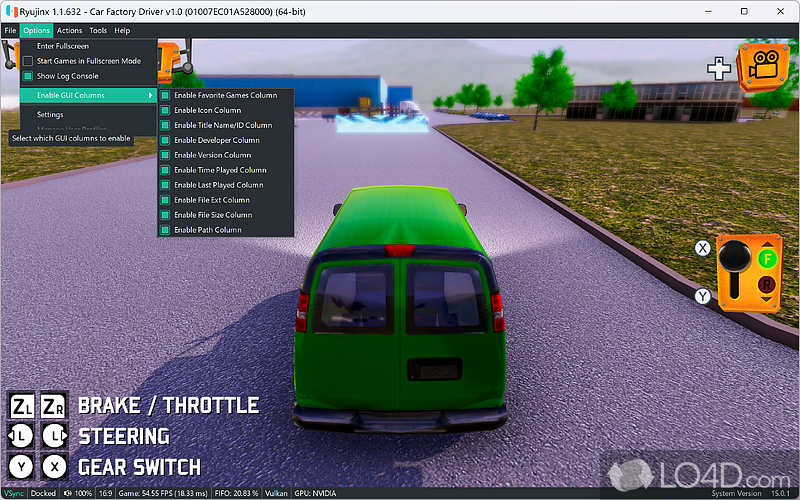The width and height of the screenshot is (800, 500).
Task: Click the green van
Action: [399, 310]
